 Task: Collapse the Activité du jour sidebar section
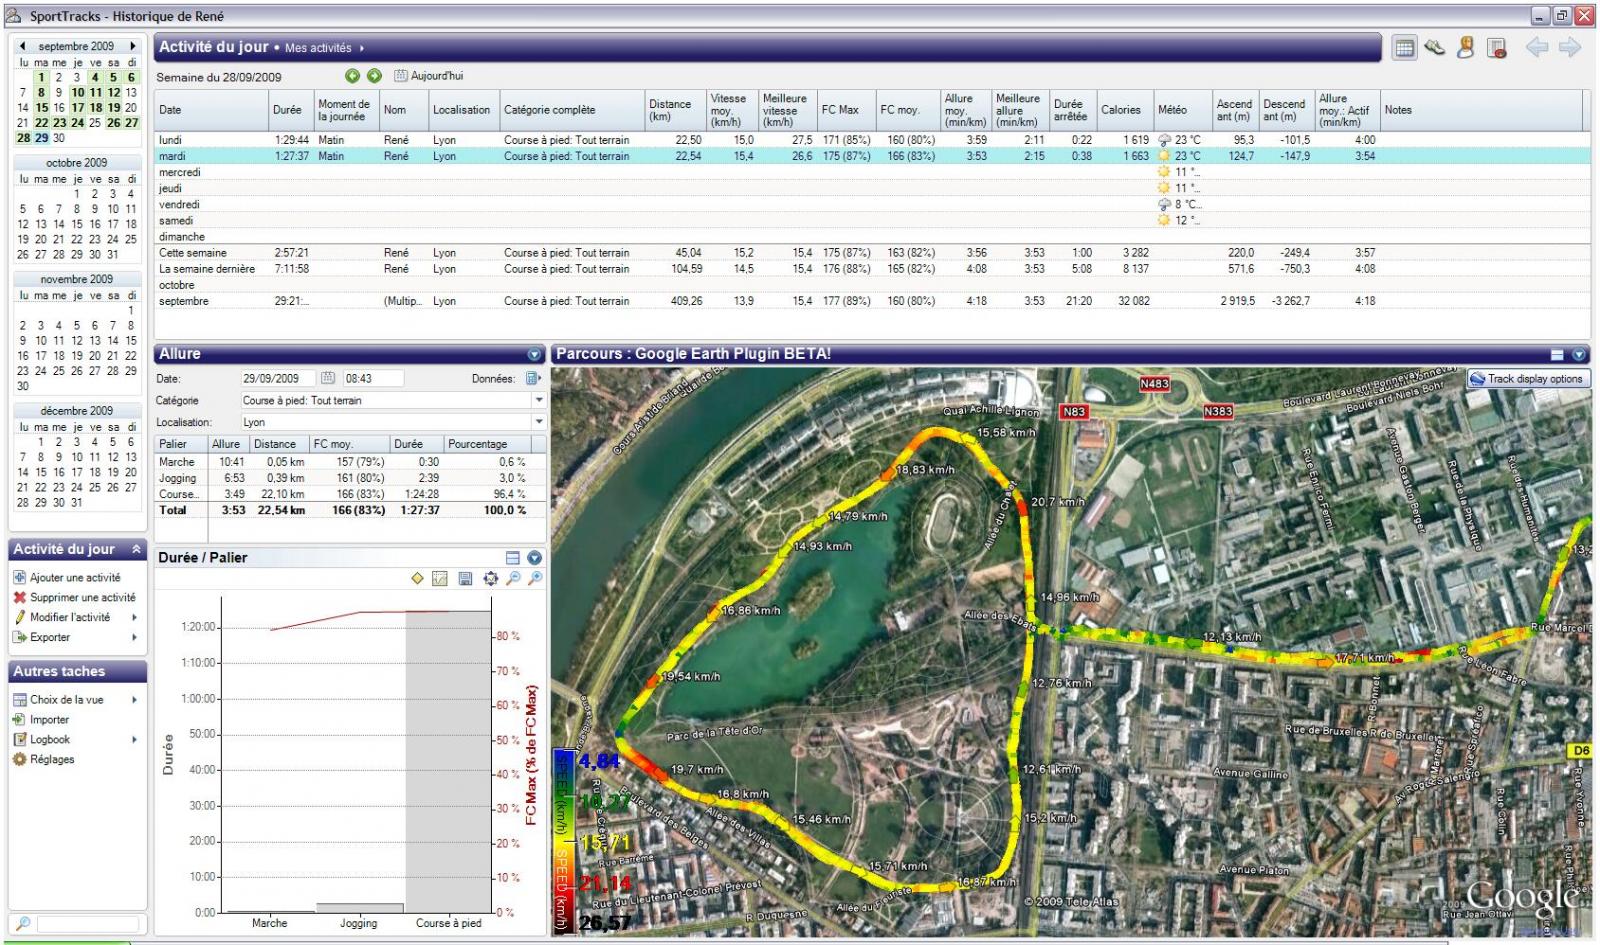[x=136, y=549]
